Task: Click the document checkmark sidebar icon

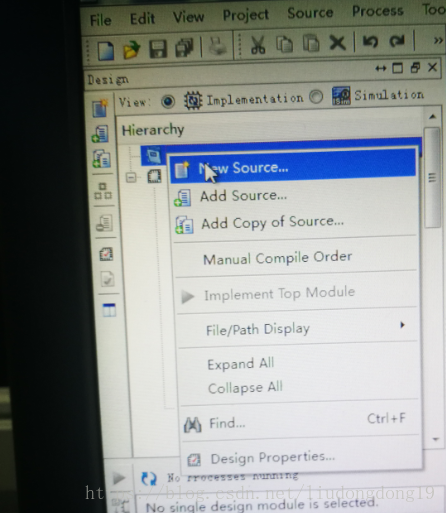Action: [107, 279]
